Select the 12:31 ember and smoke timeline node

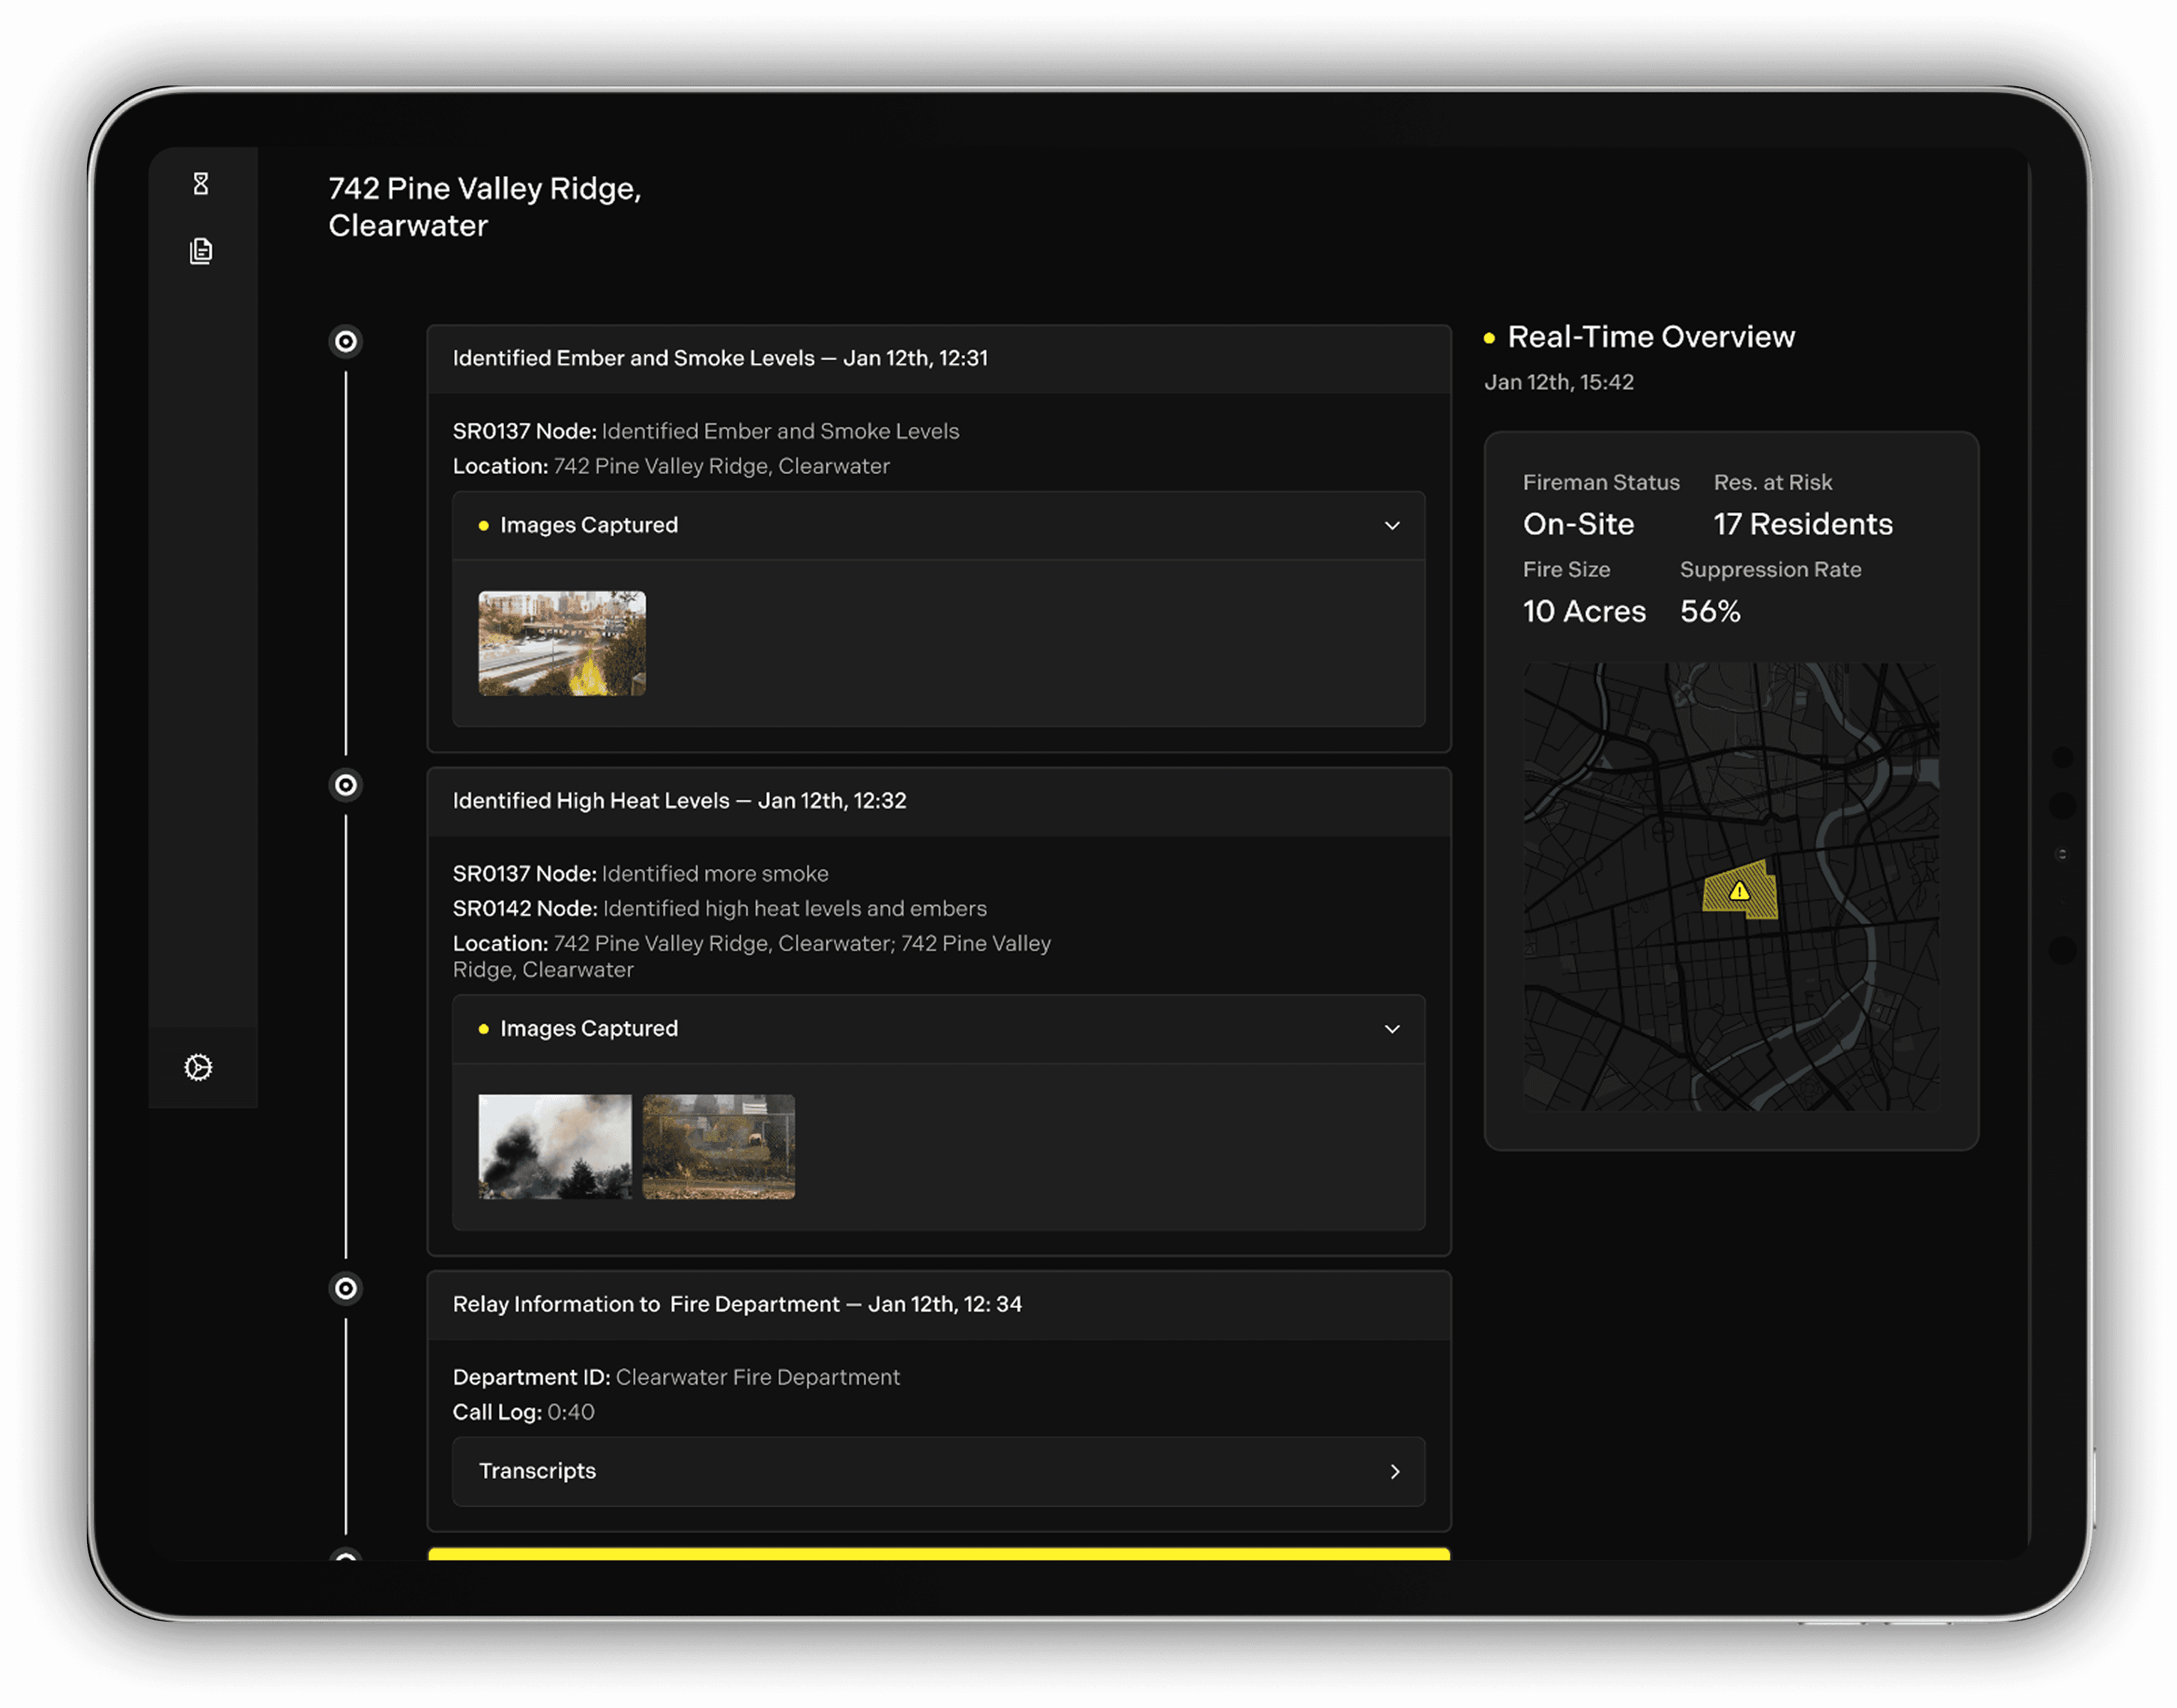click(346, 342)
